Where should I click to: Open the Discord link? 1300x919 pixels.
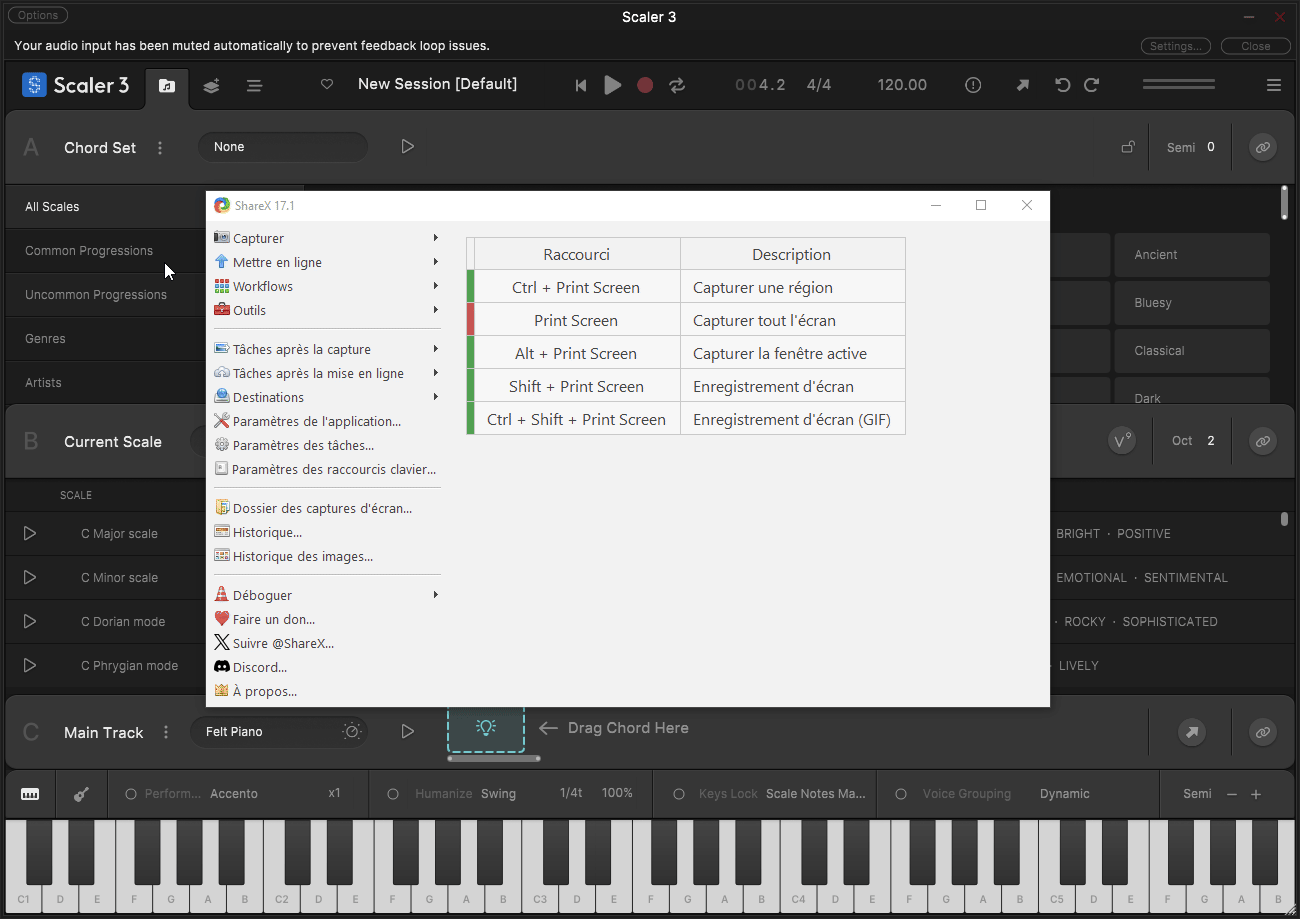pyautogui.click(x=327, y=667)
